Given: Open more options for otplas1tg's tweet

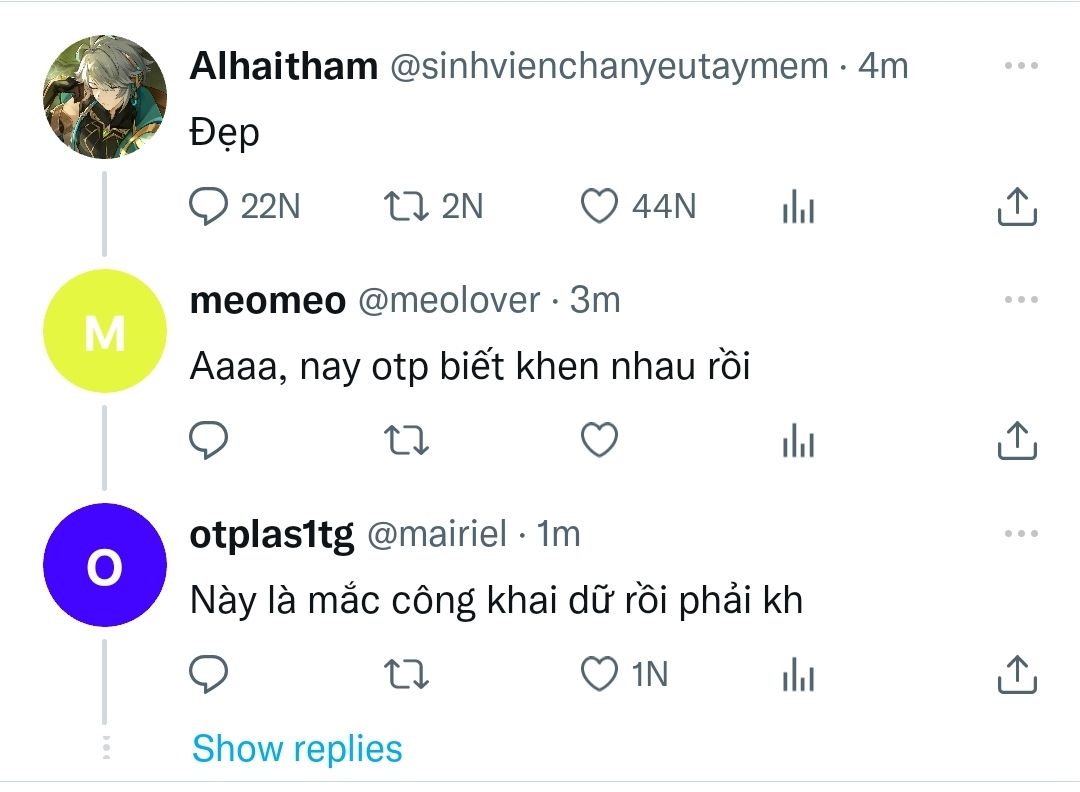Looking at the screenshot, I should (x=1021, y=534).
